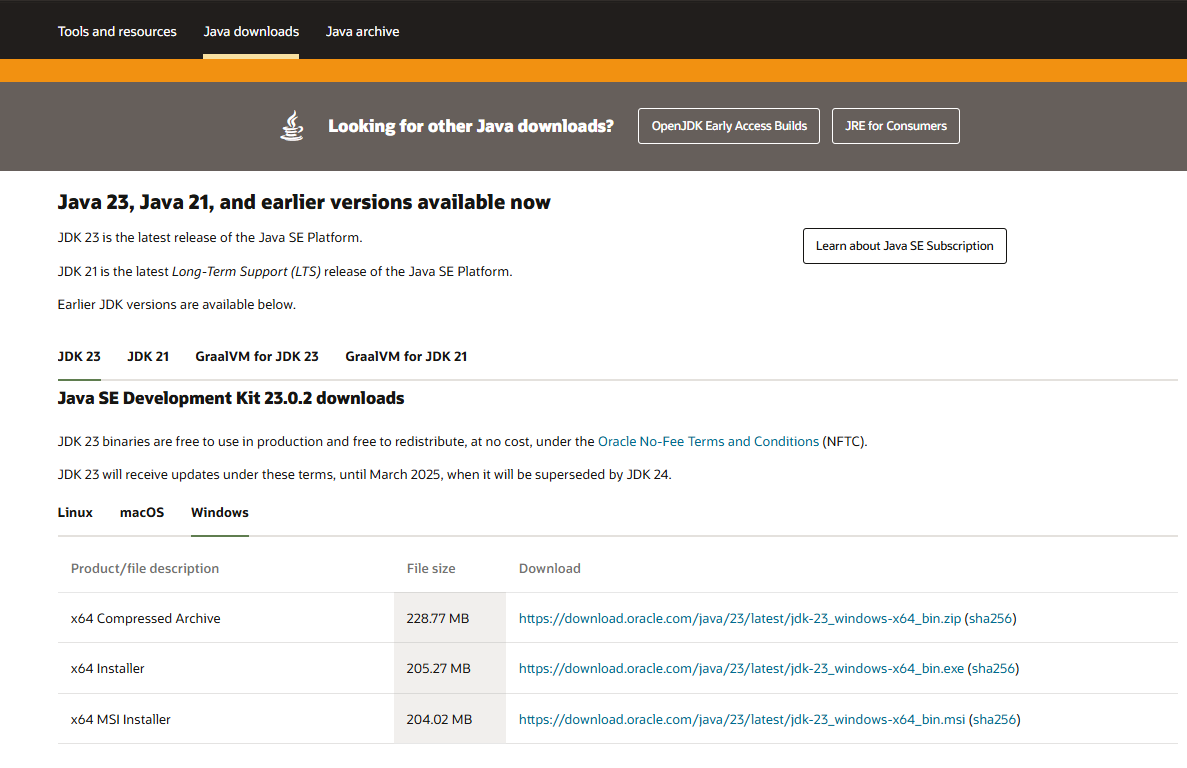
Task: Open sha256 link for the exe installer
Action: 993,668
